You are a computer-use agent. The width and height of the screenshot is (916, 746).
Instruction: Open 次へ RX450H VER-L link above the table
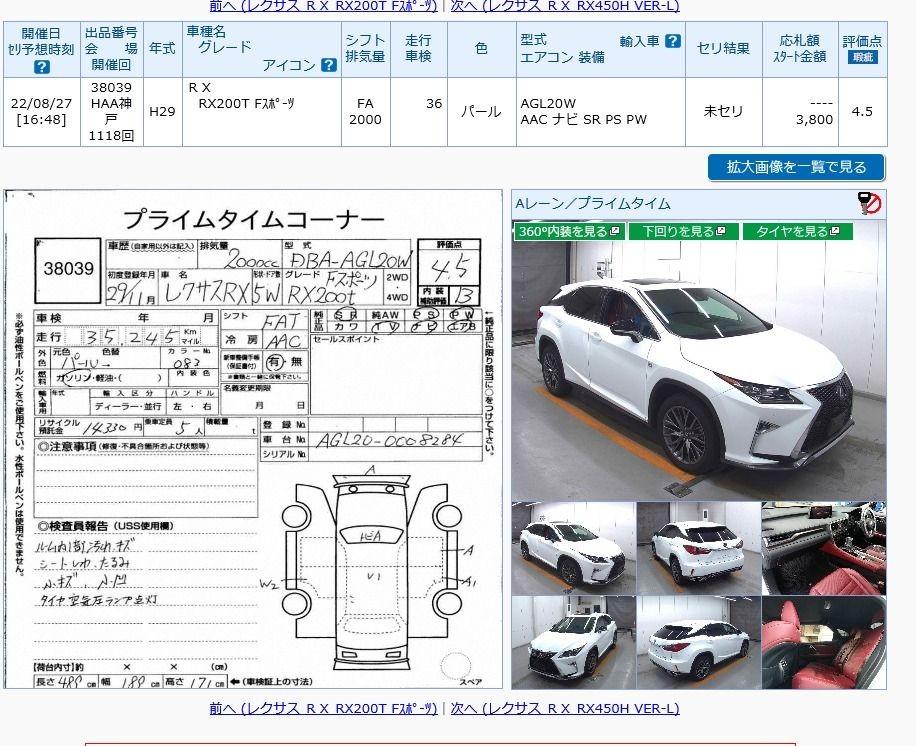[565, 6]
